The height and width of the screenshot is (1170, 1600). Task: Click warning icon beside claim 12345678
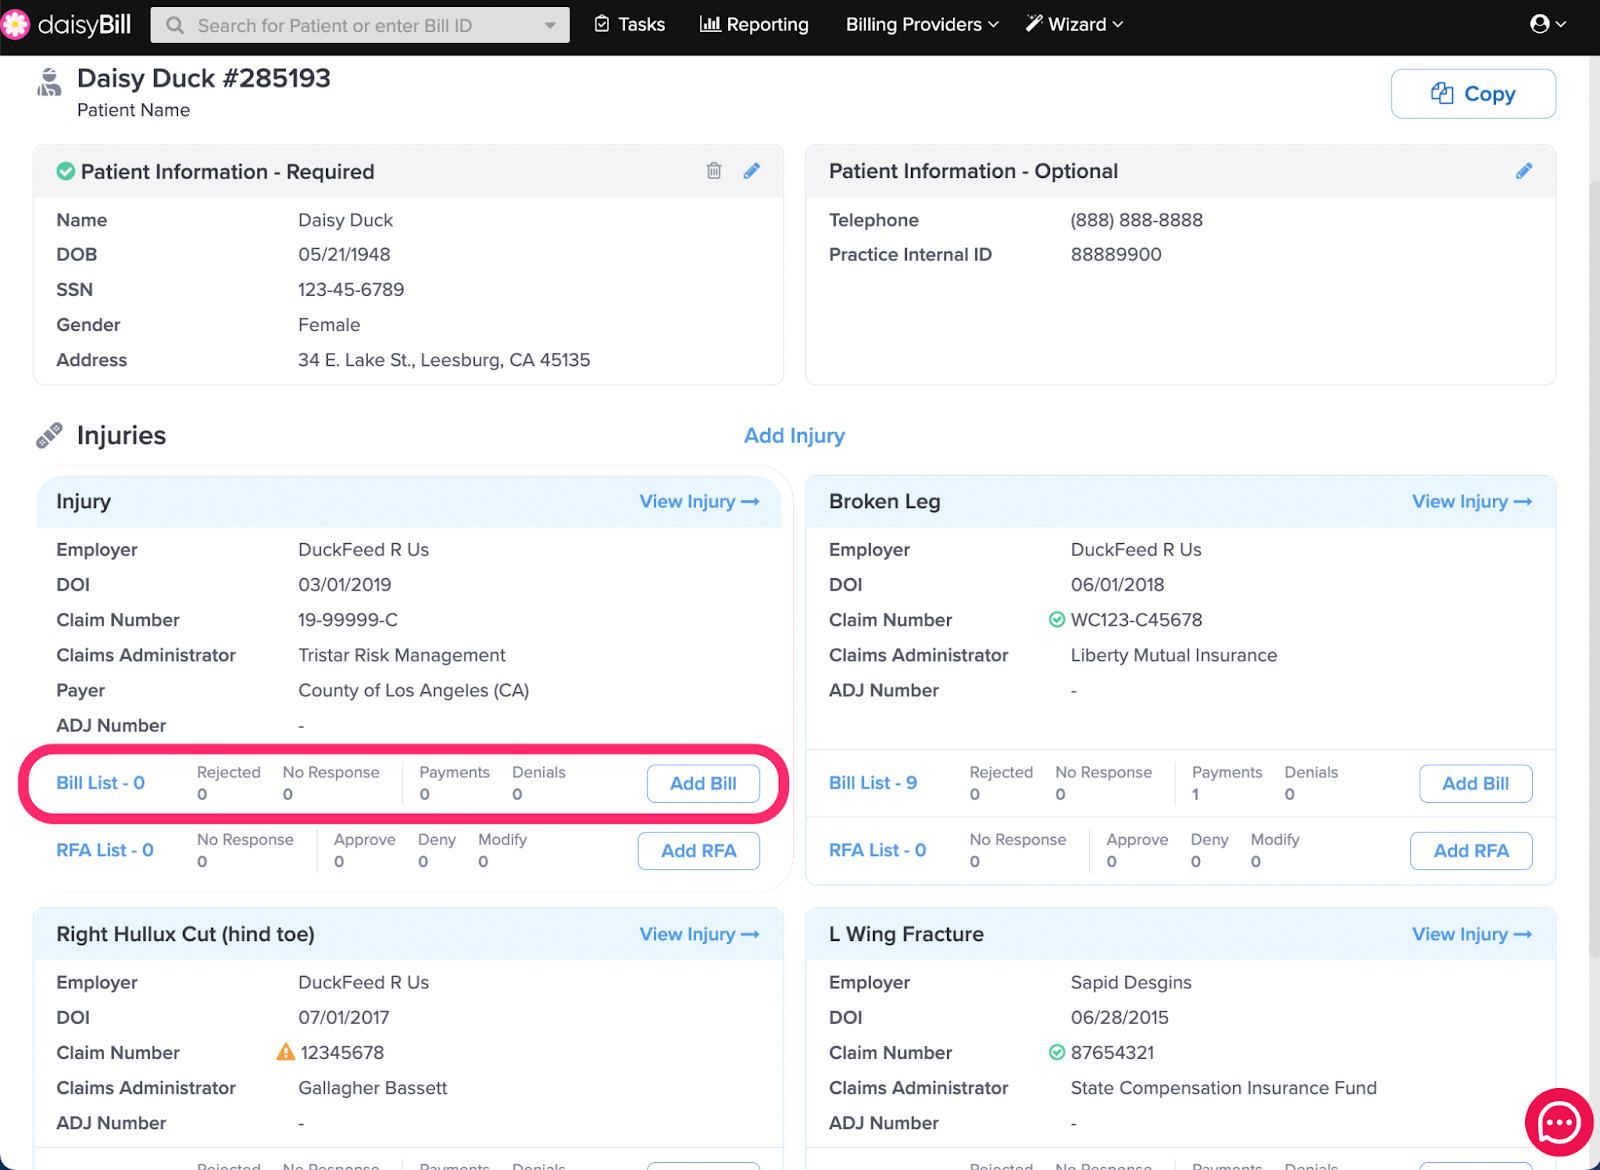click(x=285, y=1052)
